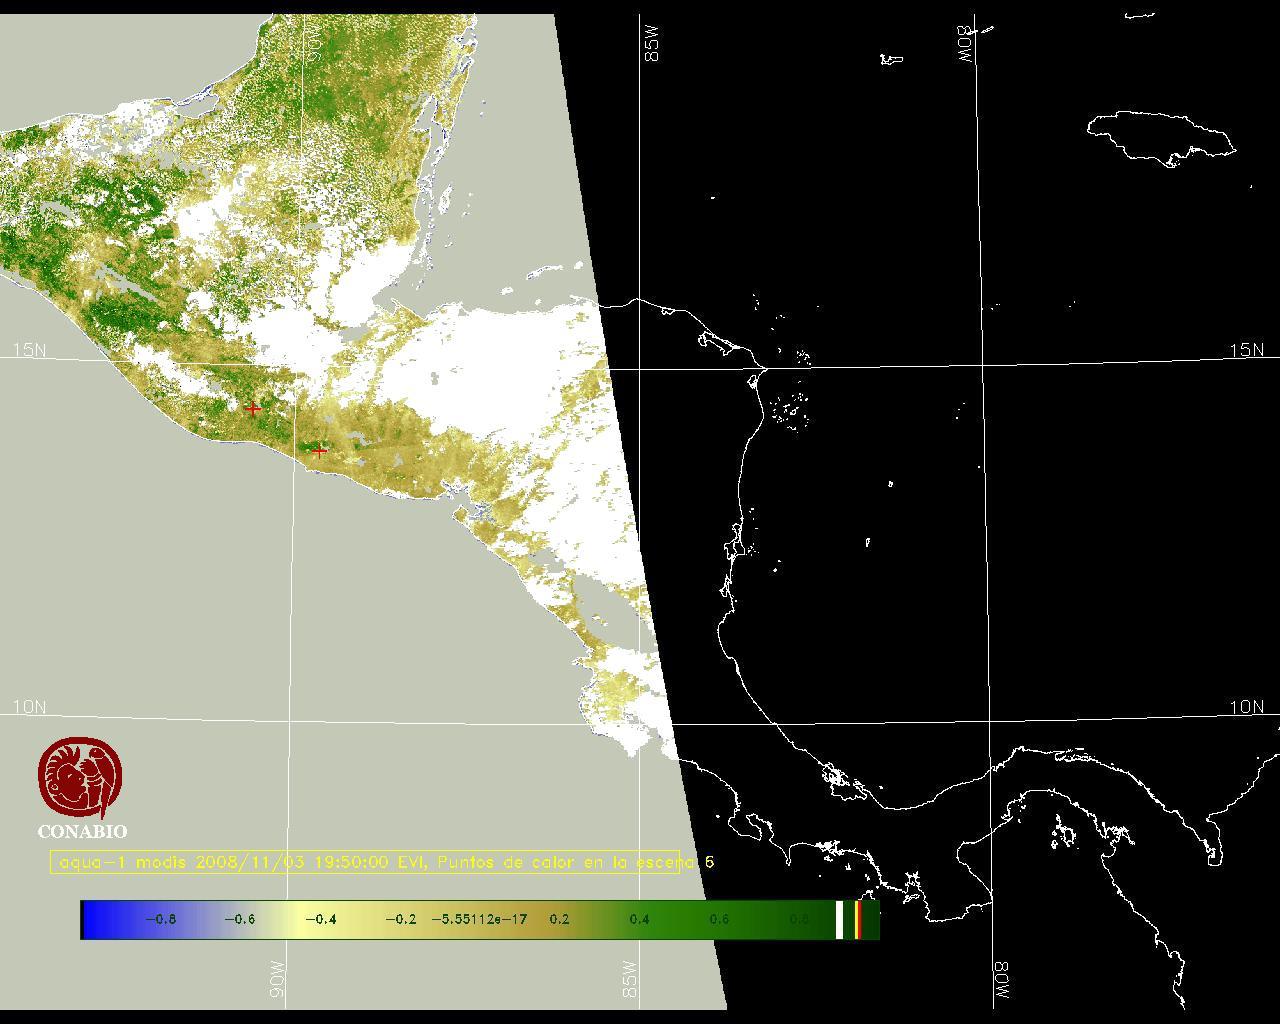Click the CONABIO bird logo emblem
Image resolution: width=1280 pixels, height=1024 pixels.
(81, 777)
